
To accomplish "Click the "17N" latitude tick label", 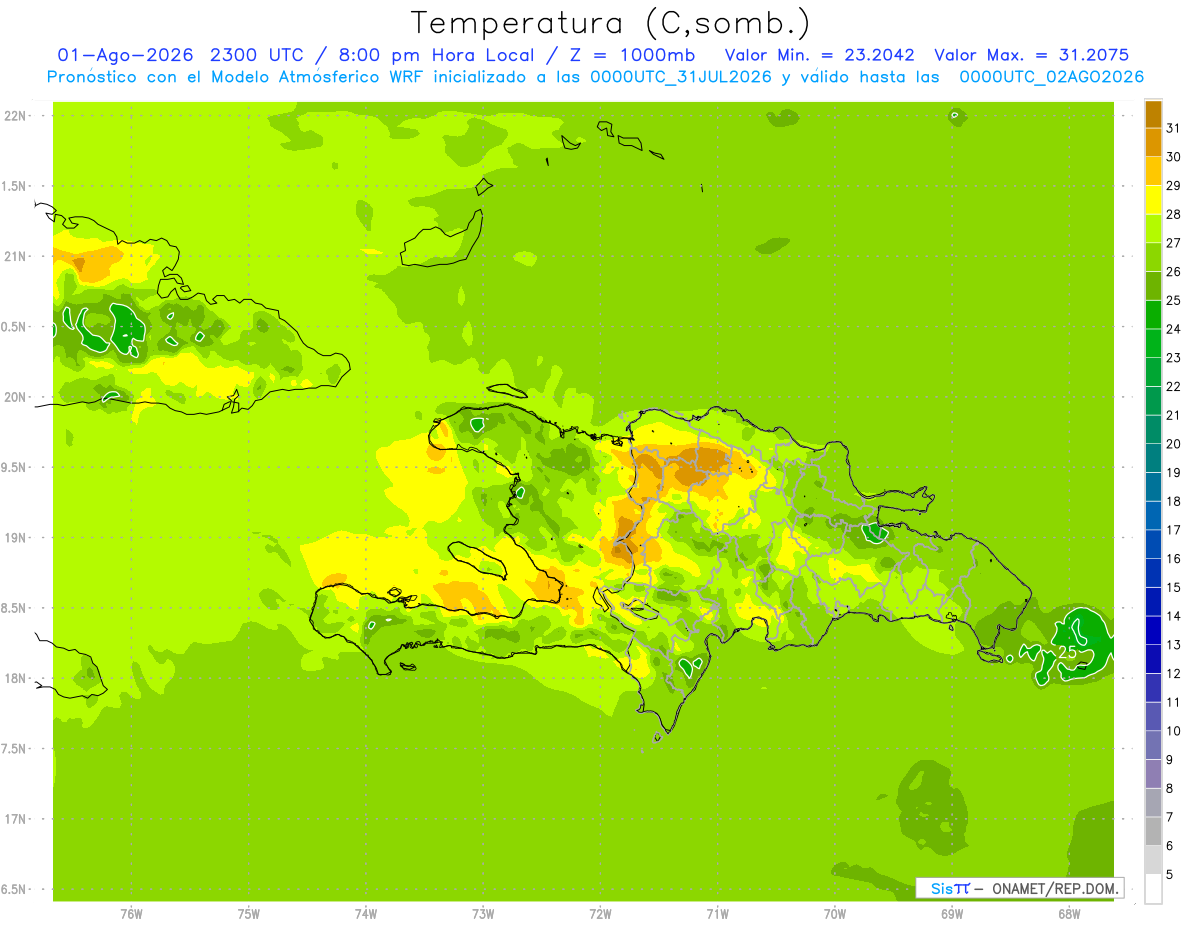I will (16, 820).
